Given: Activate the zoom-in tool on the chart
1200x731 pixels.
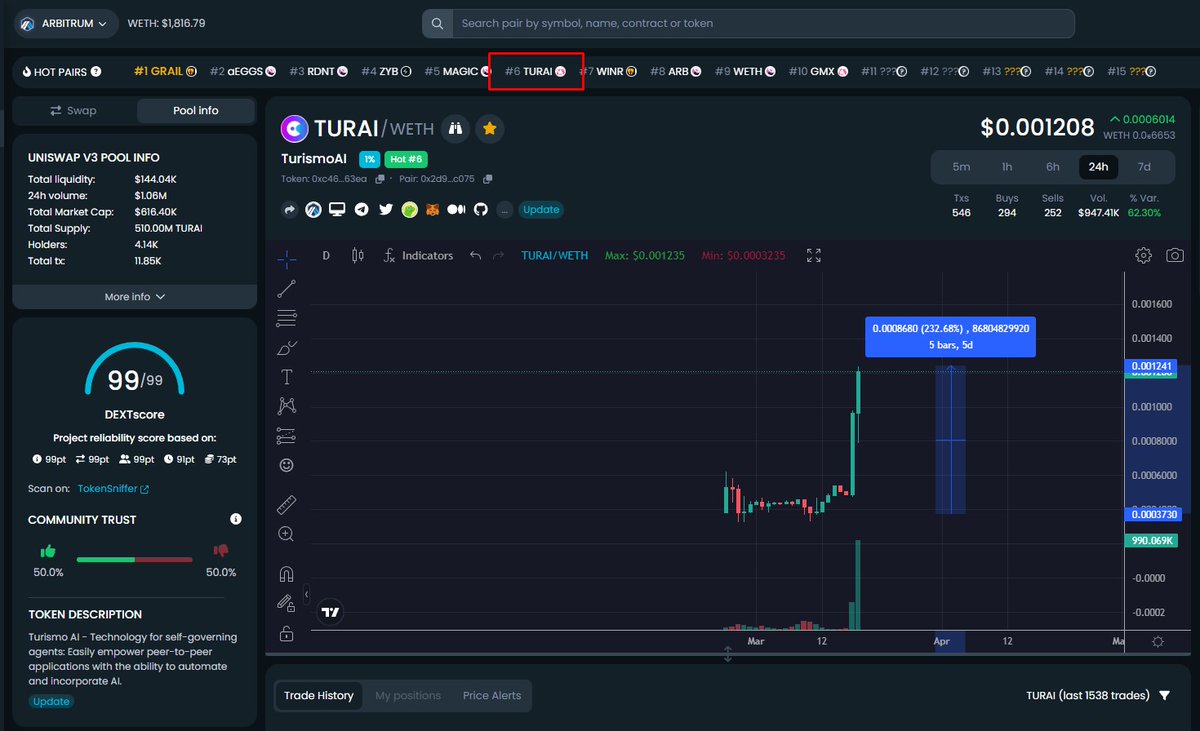Looking at the screenshot, I should point(287,534).
